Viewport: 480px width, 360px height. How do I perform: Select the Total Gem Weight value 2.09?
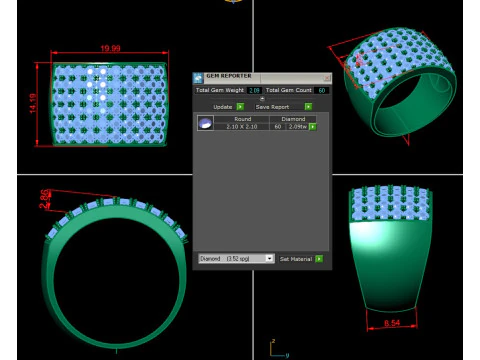click(x=254, y=90)
